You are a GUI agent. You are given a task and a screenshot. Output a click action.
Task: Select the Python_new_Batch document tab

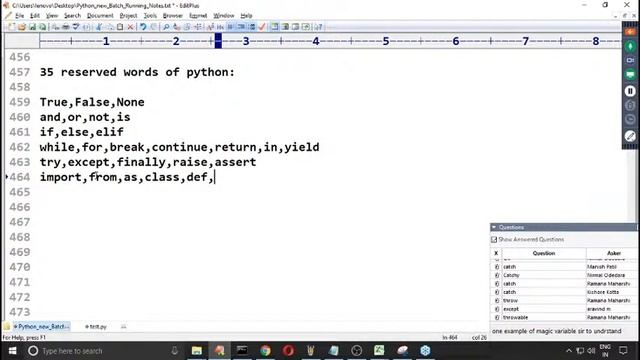(41, 327)
